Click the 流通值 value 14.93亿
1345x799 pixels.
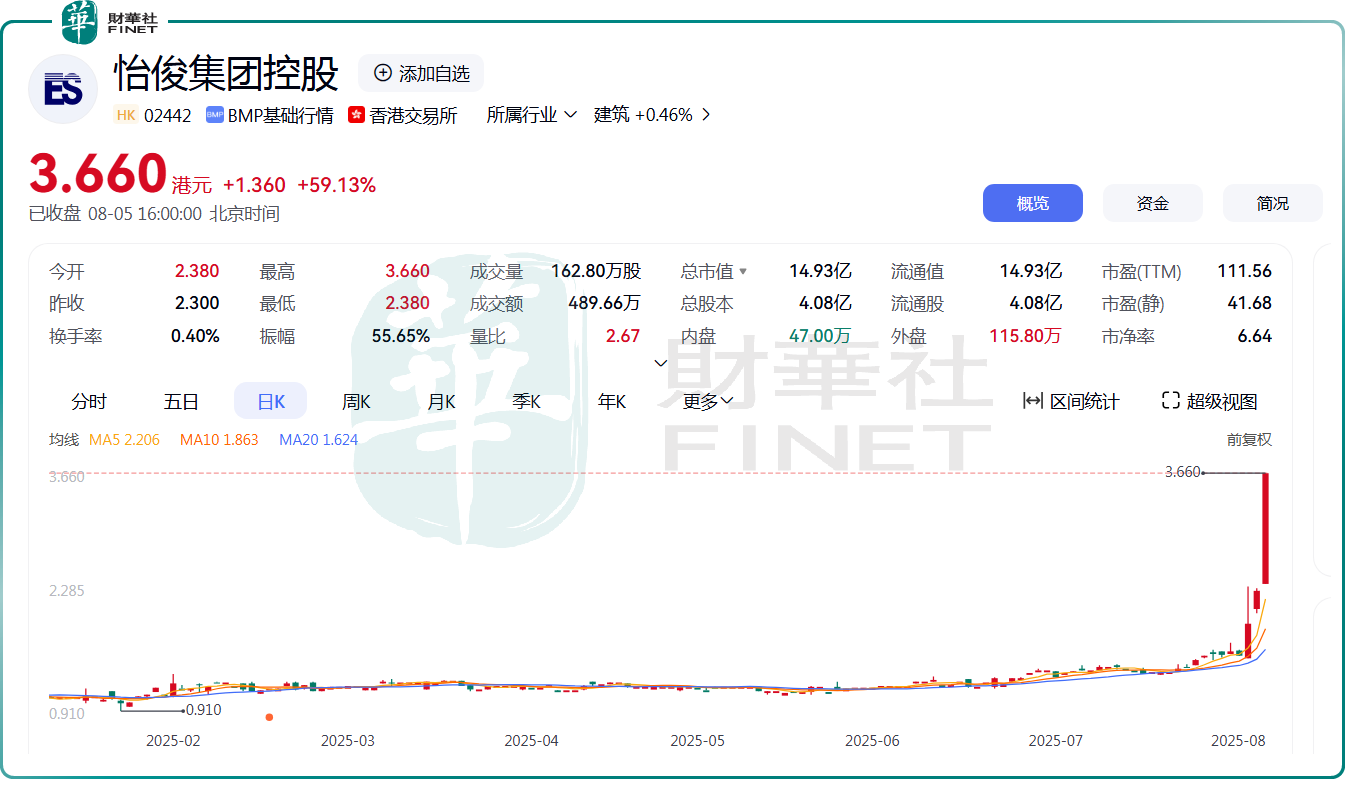tap(1031, 271)
